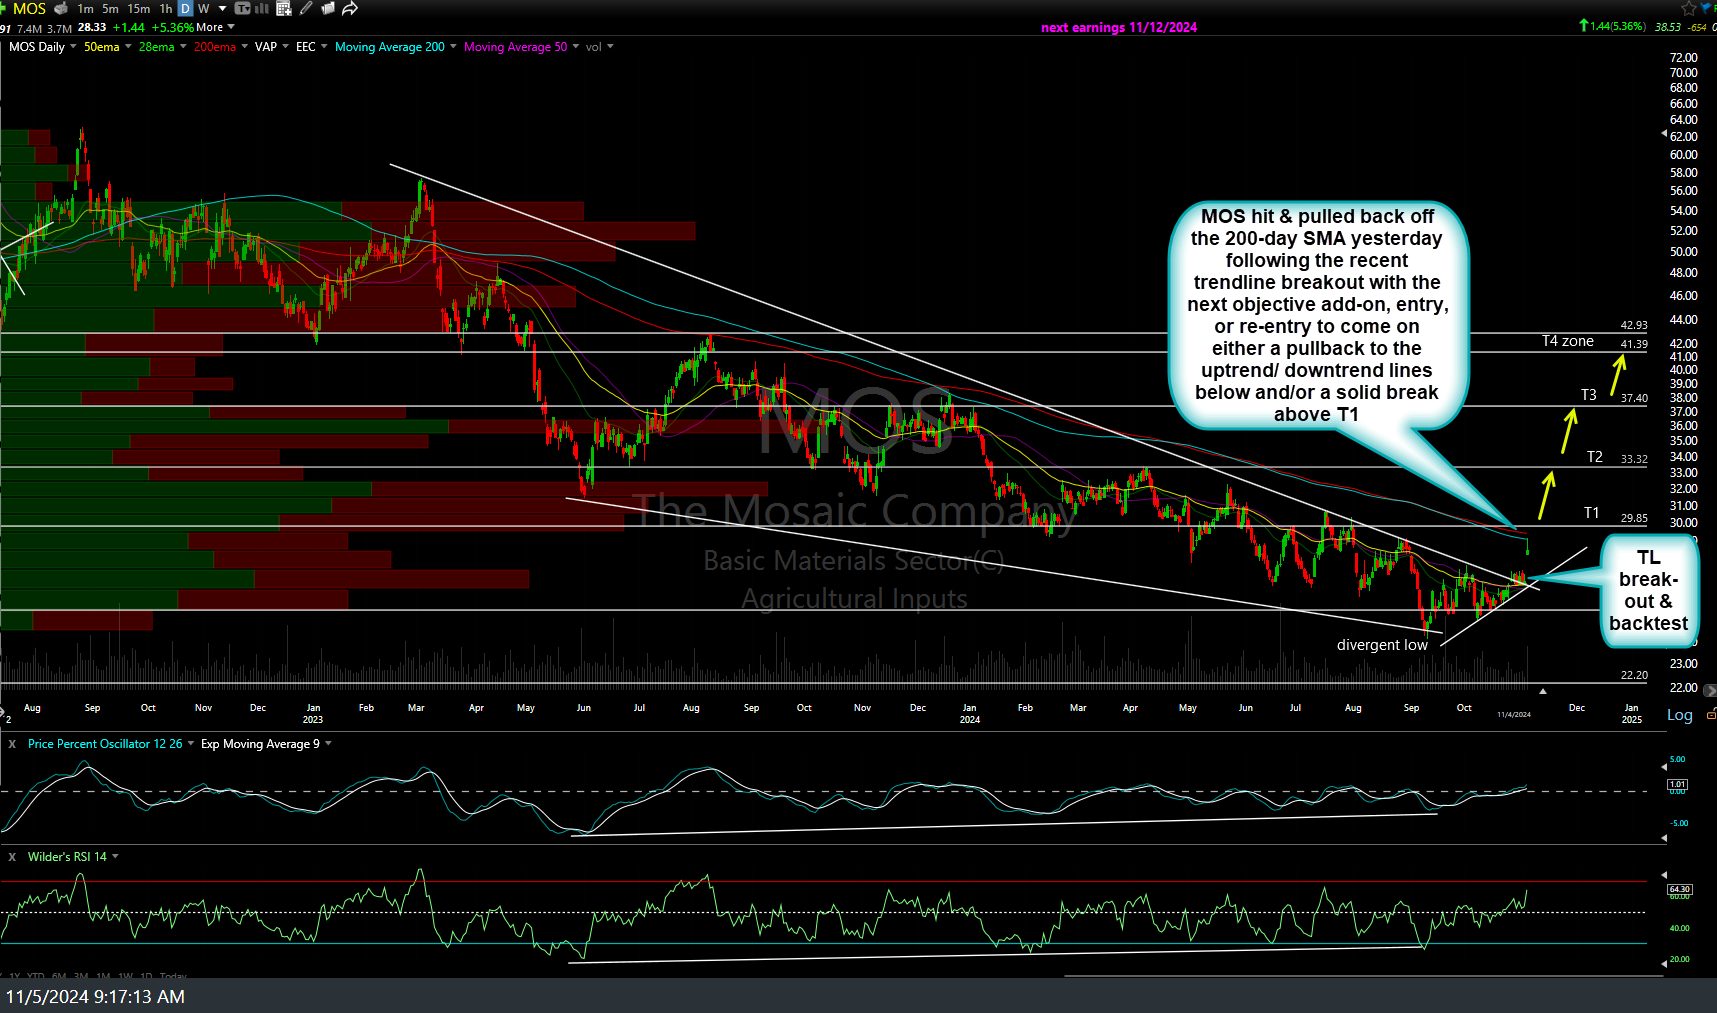This screenshot has height=1013, width=1717.
Task: Close the Price Percent Oscillator panel
Action: point(12,744)
